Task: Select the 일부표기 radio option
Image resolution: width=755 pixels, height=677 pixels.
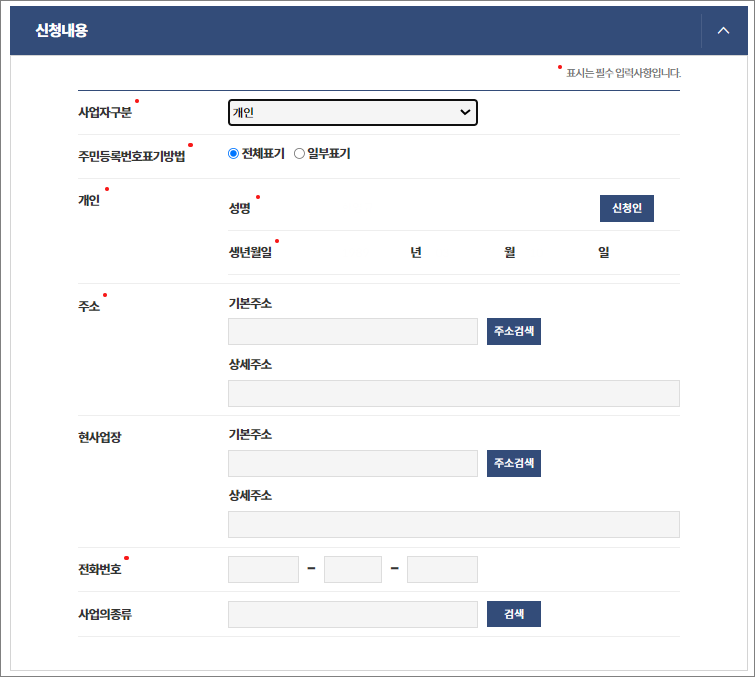Action: (x=299, y=154)
